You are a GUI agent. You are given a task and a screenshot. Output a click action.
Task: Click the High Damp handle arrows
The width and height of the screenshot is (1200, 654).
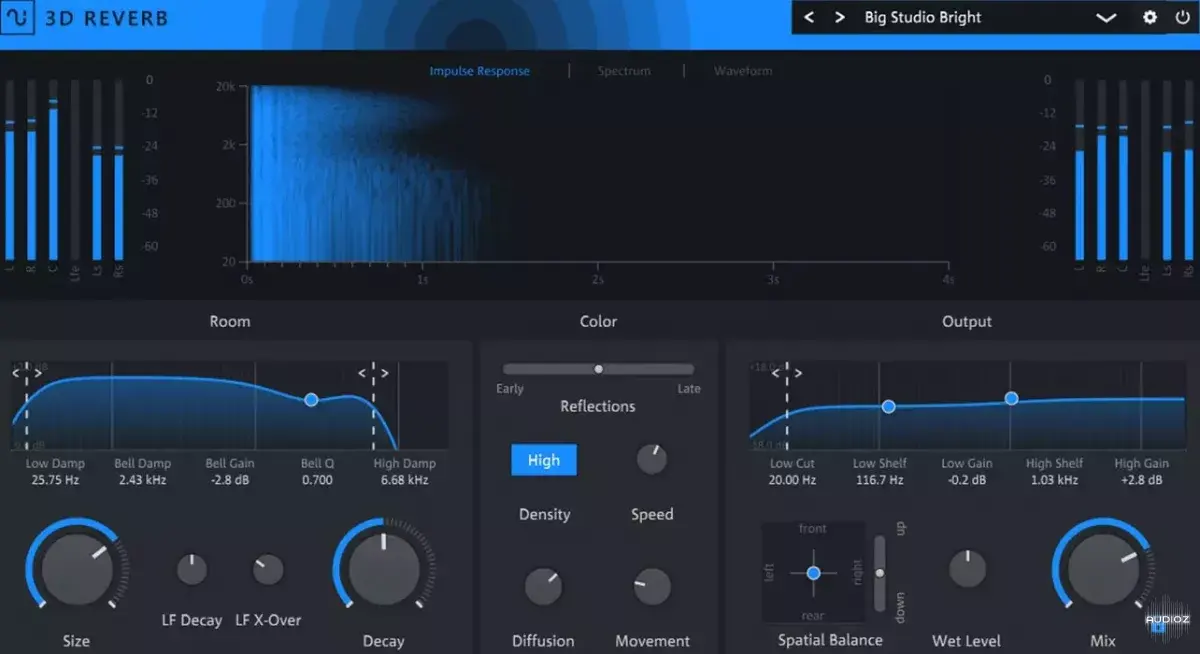click(x=374, y=373)
